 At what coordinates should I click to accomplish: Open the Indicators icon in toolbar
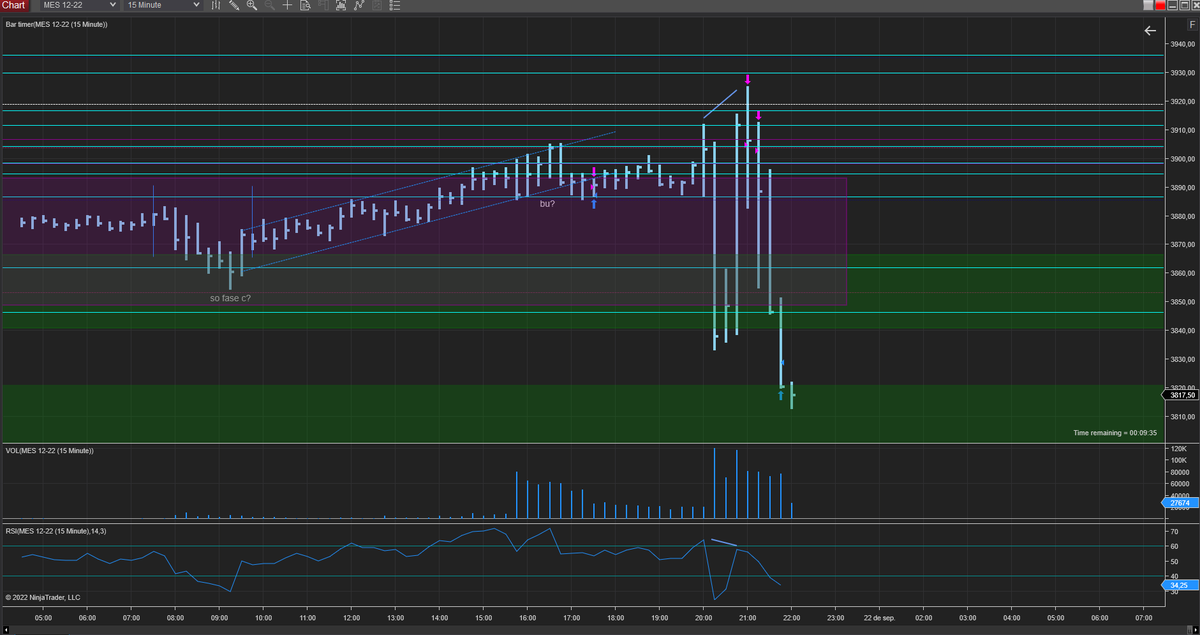coord(359,5)
